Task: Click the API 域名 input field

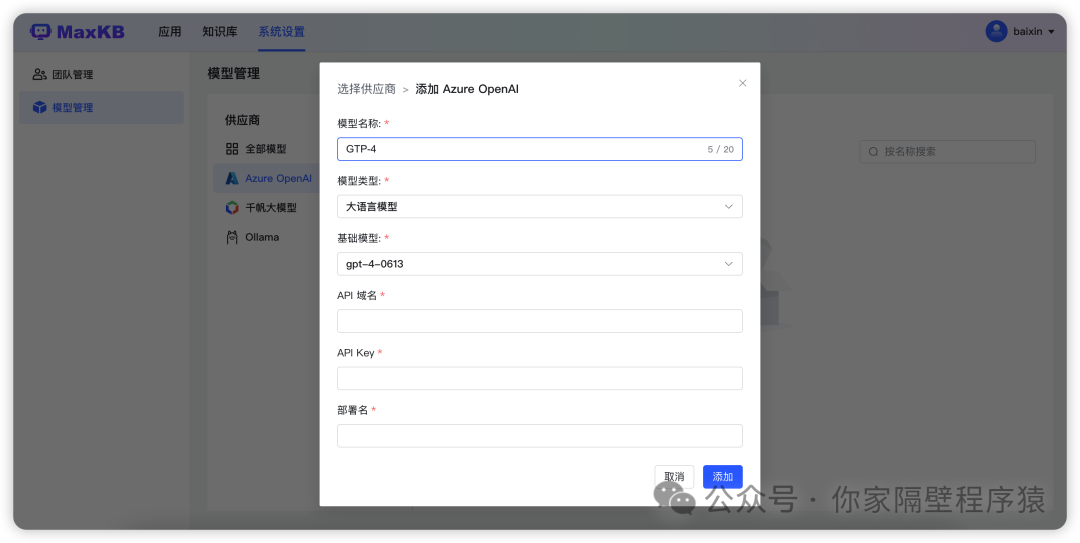Action: (x=540, y=321)
